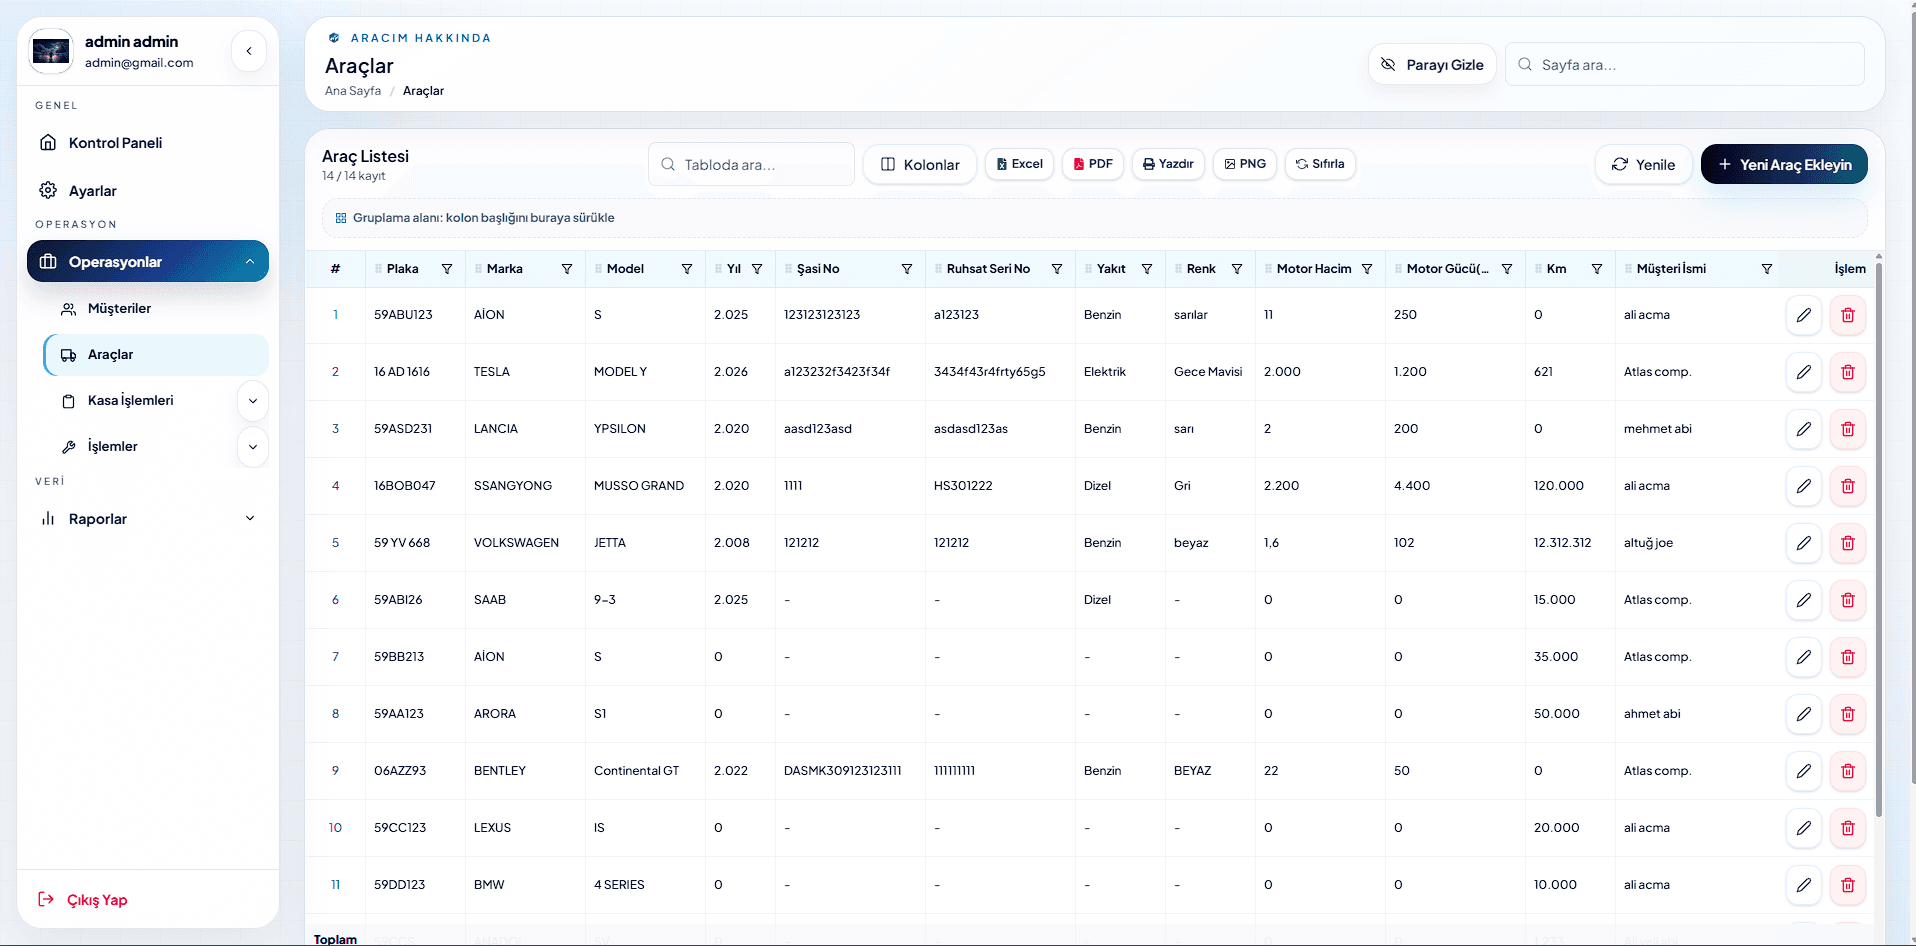The height and width of the screenshot is (946, 1916).
Task: Export table using the Excel button
Action: tap(1019, 164)
